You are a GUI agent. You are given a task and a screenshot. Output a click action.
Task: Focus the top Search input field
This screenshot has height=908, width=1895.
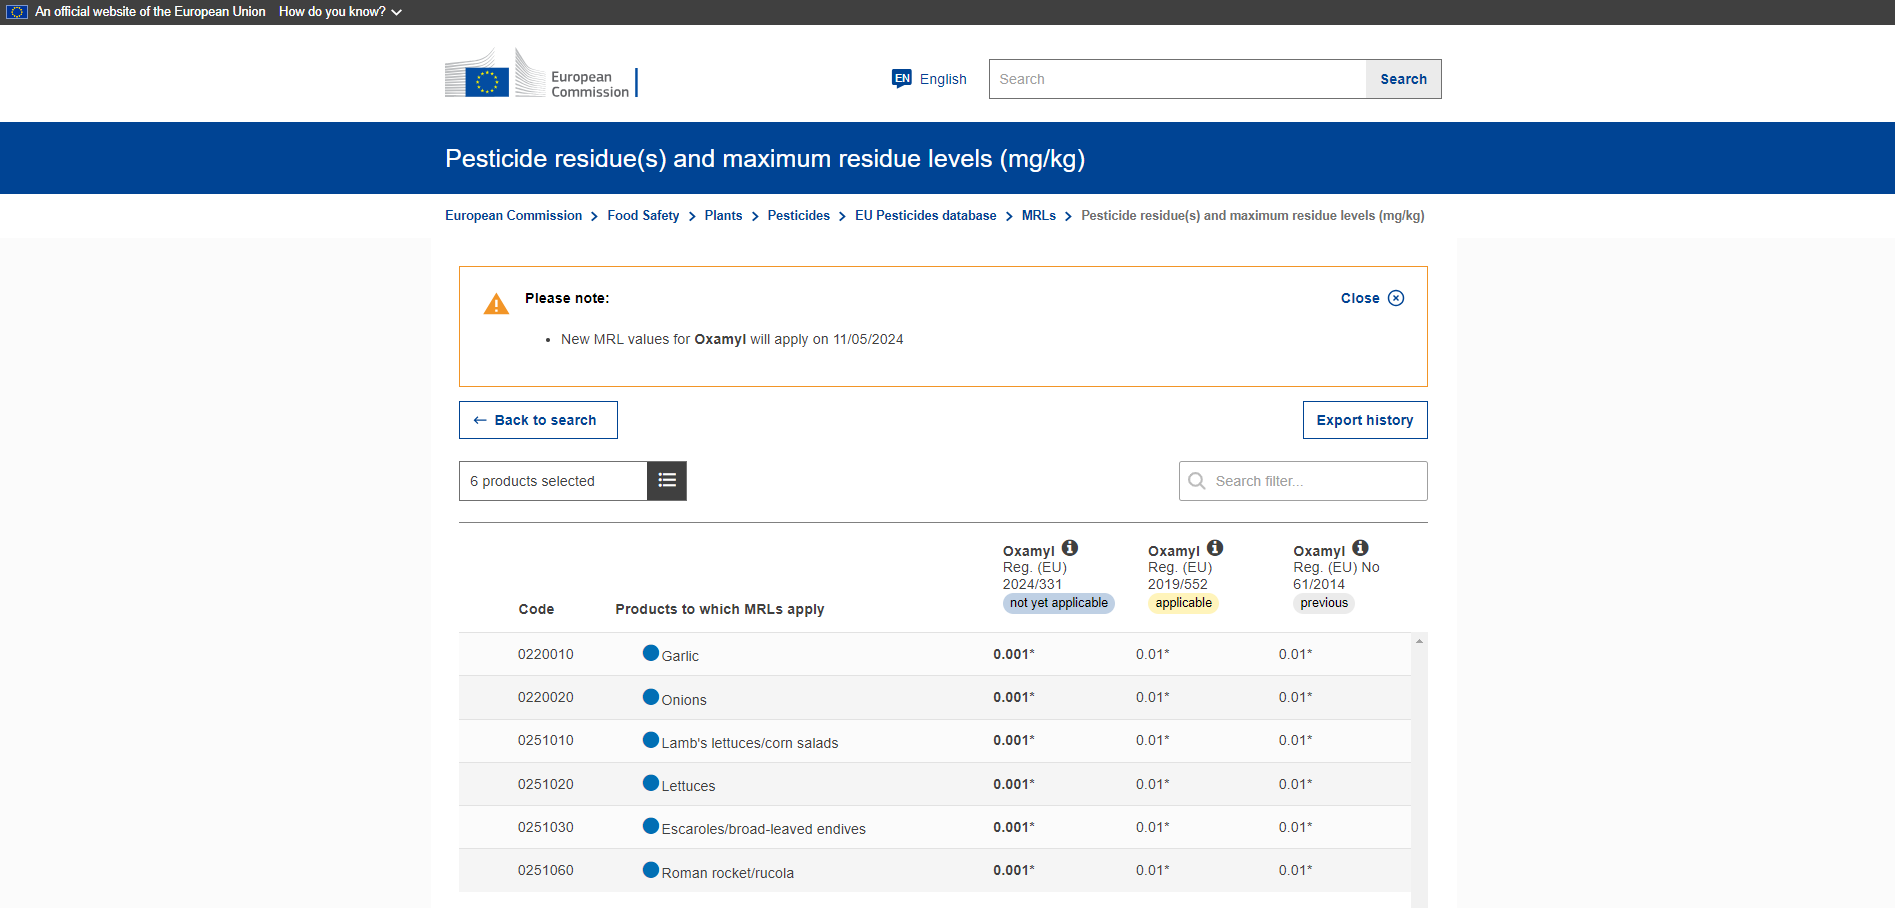coord(1177,79)
